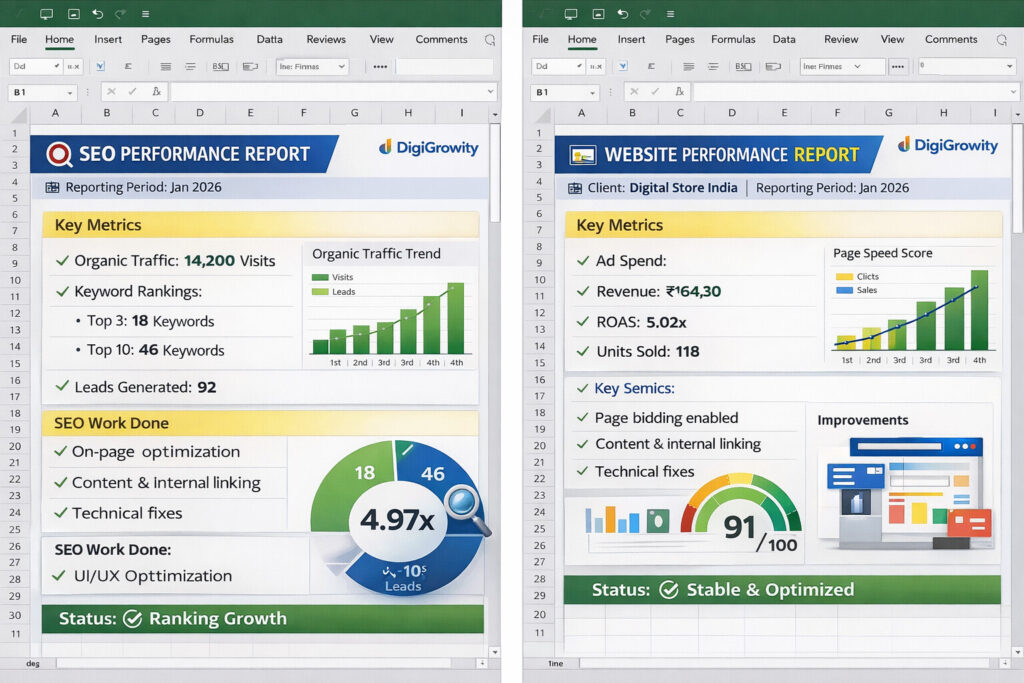
Task: Click the File menu in the right window
Action: (x=540, y=40)
